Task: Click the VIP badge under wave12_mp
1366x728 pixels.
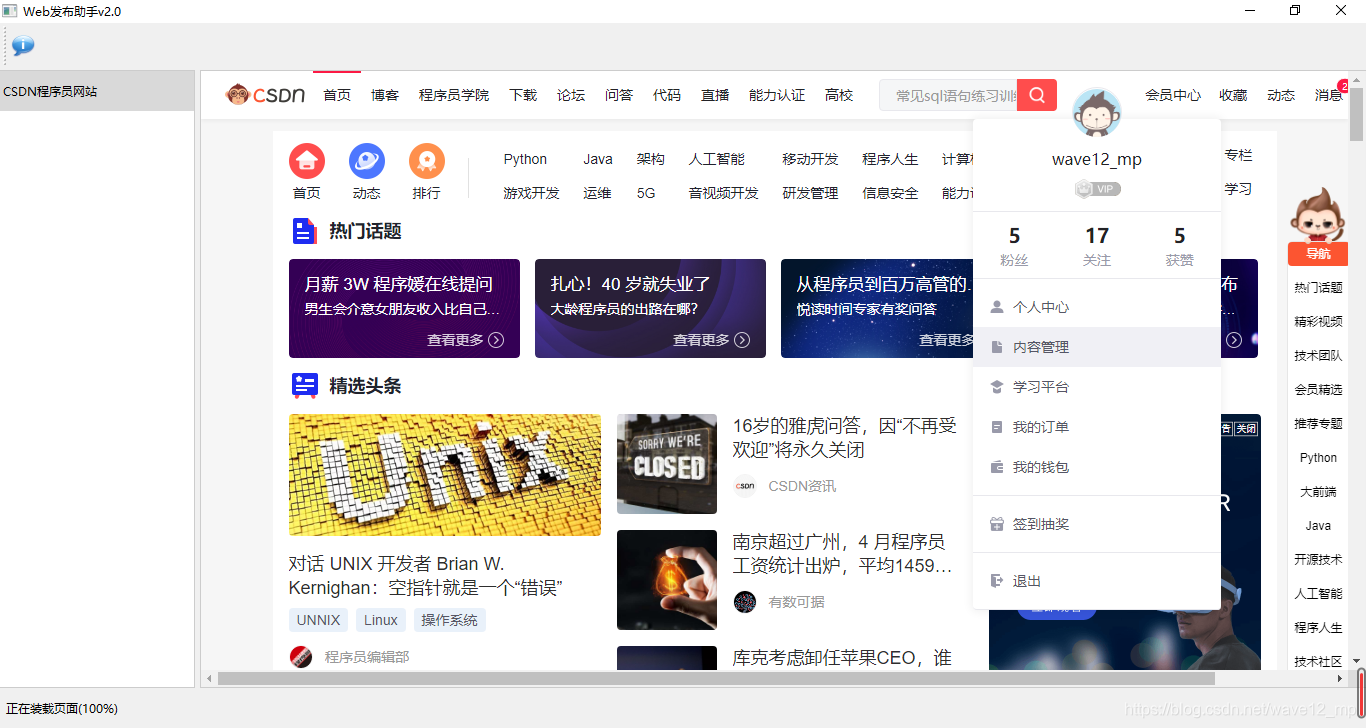Action: pos(1097,188)
